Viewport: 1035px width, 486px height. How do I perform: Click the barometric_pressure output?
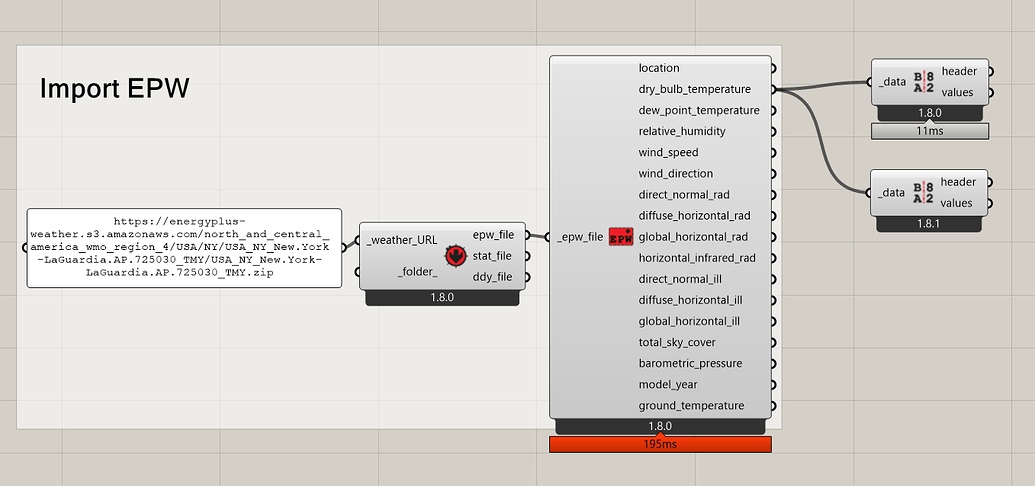(x=690, y=364)
